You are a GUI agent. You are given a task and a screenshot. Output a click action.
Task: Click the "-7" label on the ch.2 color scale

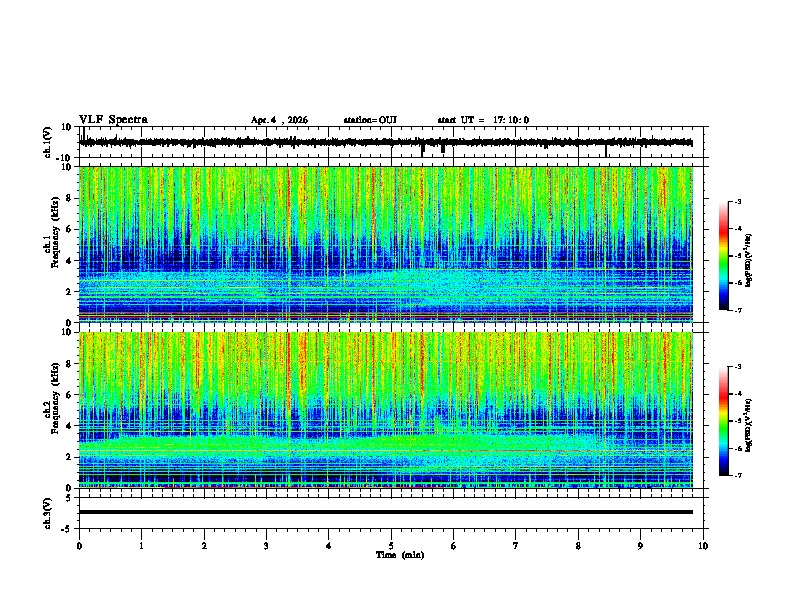[737, 476]
